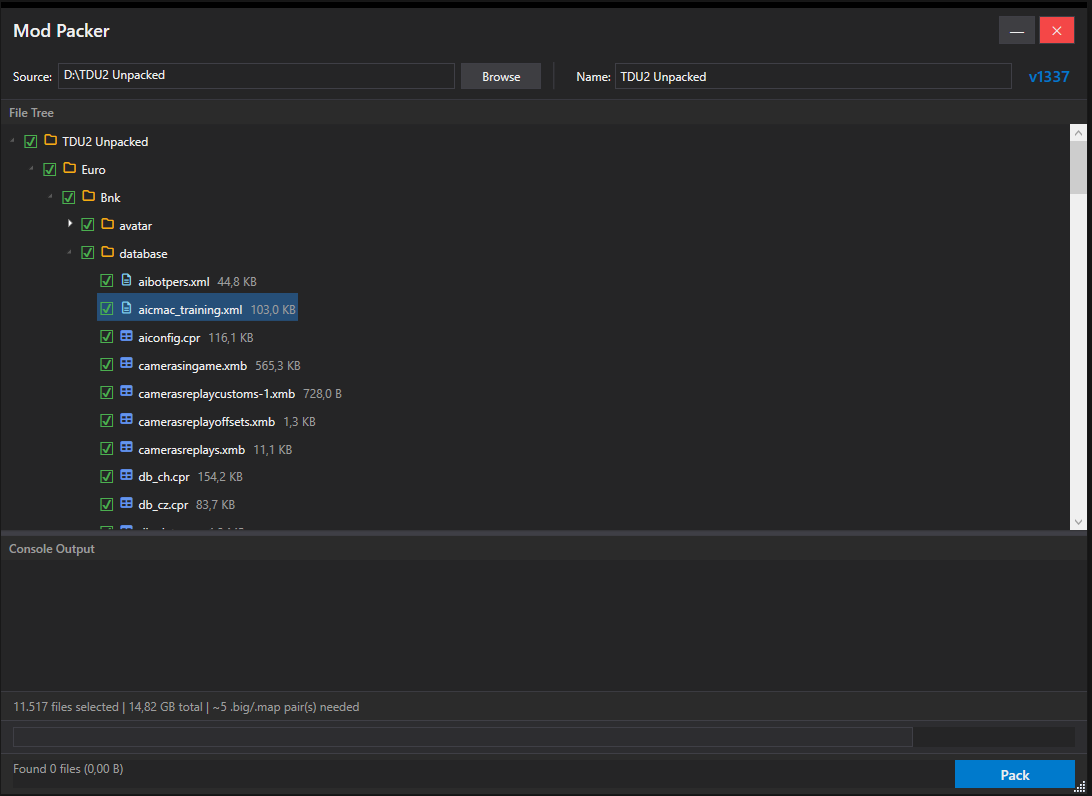The image size is (1092, 796).
Task: Click the db_ch.cpr table icon
Action: [x=126, y=475]
